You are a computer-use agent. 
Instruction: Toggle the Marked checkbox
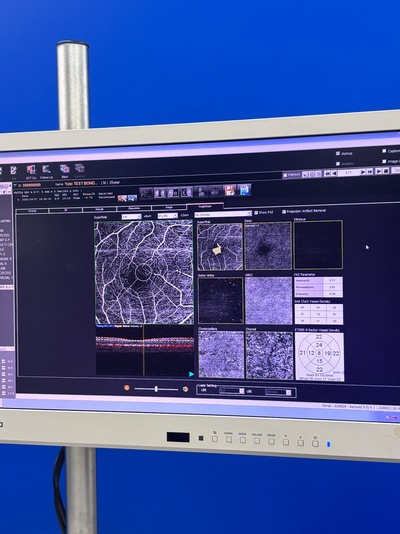point(338,154)
